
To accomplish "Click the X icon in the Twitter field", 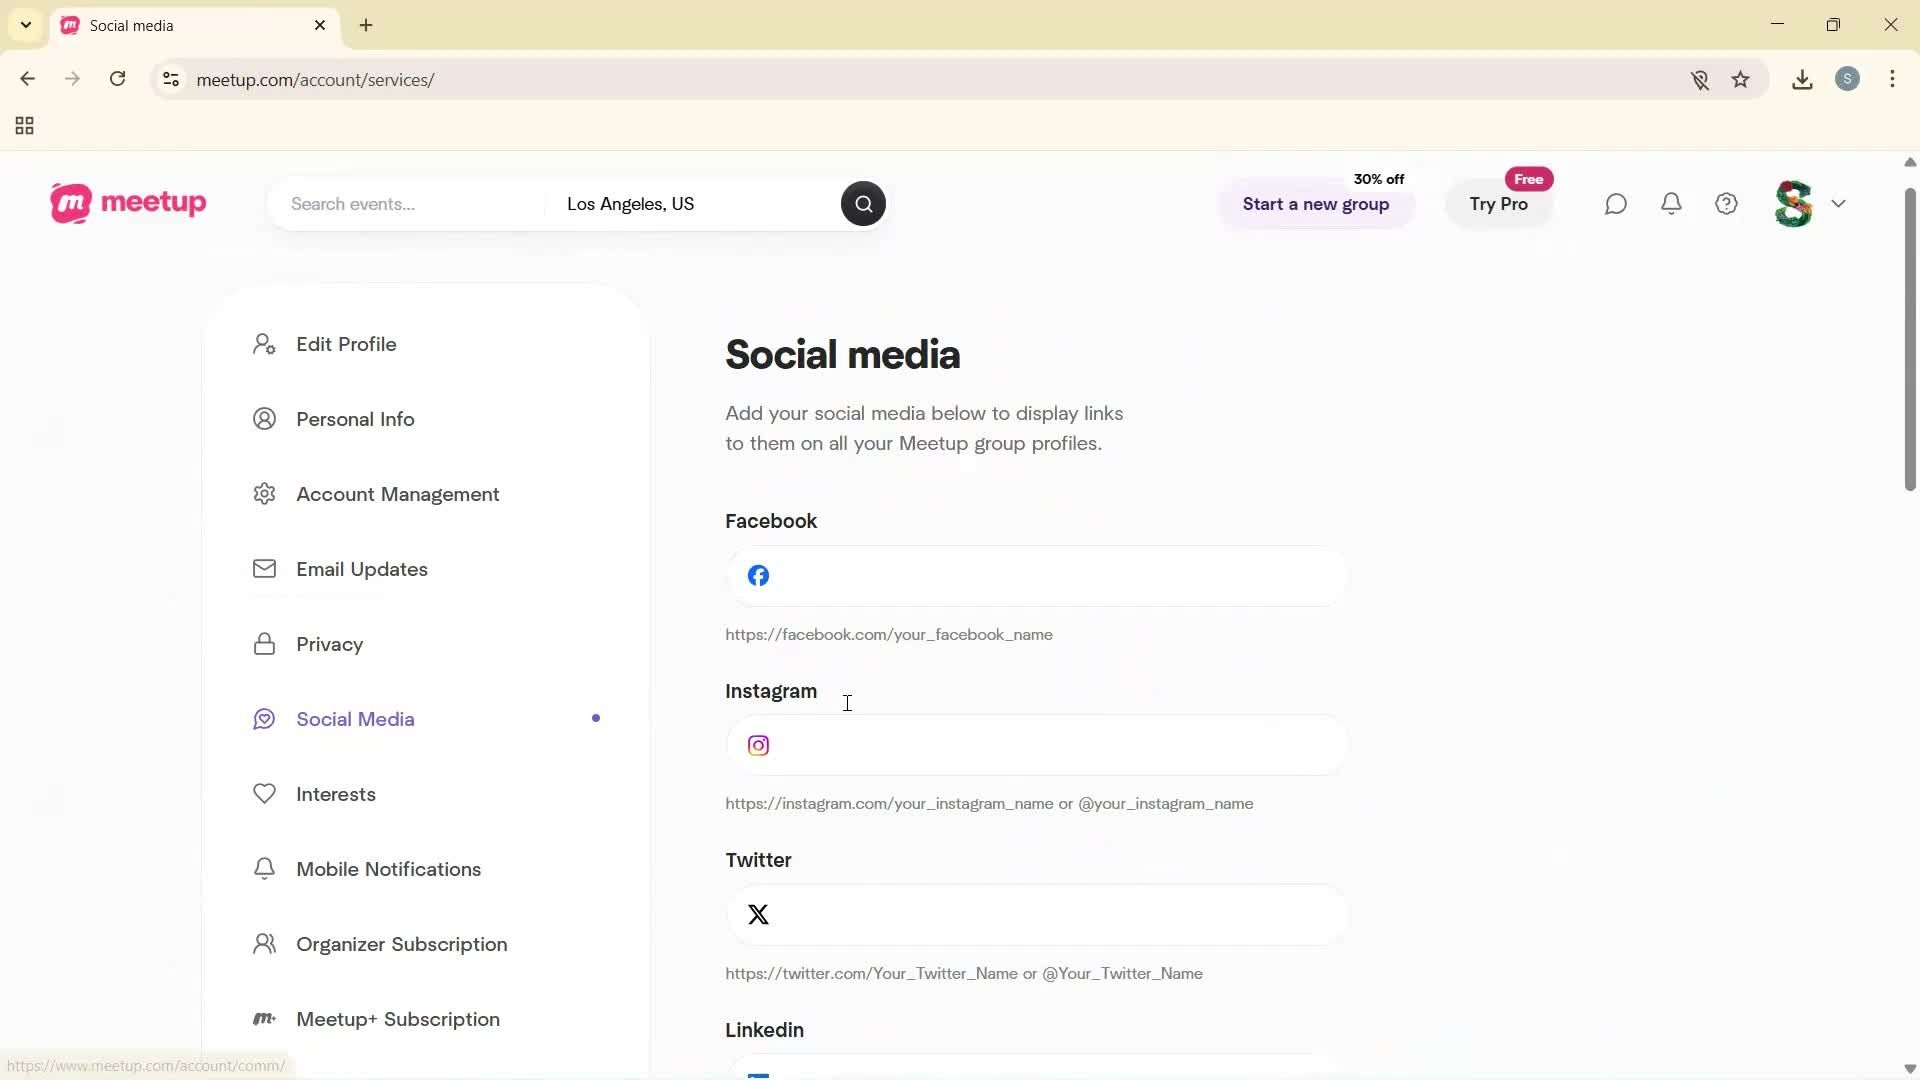I will coord(758,914).
